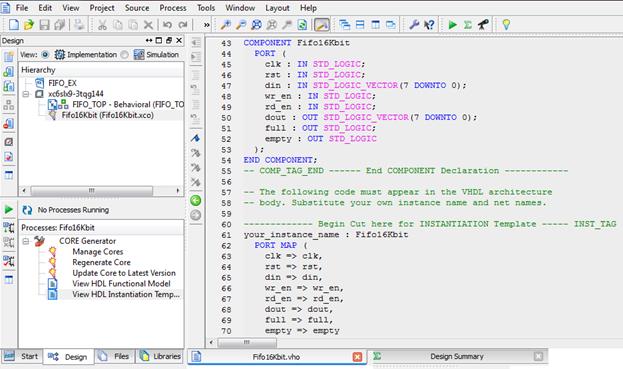623x369 pixels.
Task: Collapse the CORE Generator process tree
Action: pos(26,241)
